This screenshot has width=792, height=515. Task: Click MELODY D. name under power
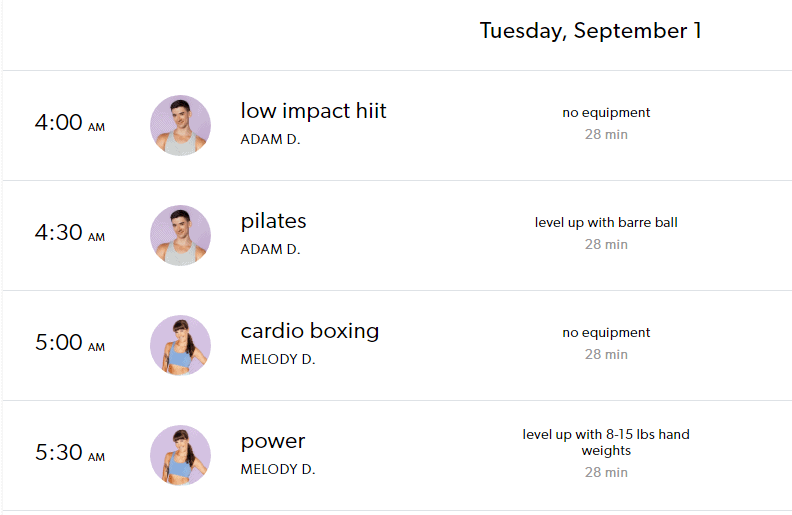click(x=278, y=470)
